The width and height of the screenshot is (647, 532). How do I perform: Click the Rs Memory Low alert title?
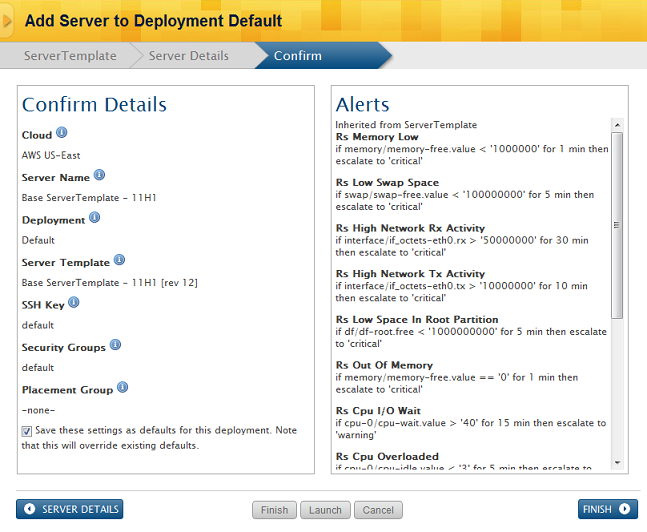point(377,137)
